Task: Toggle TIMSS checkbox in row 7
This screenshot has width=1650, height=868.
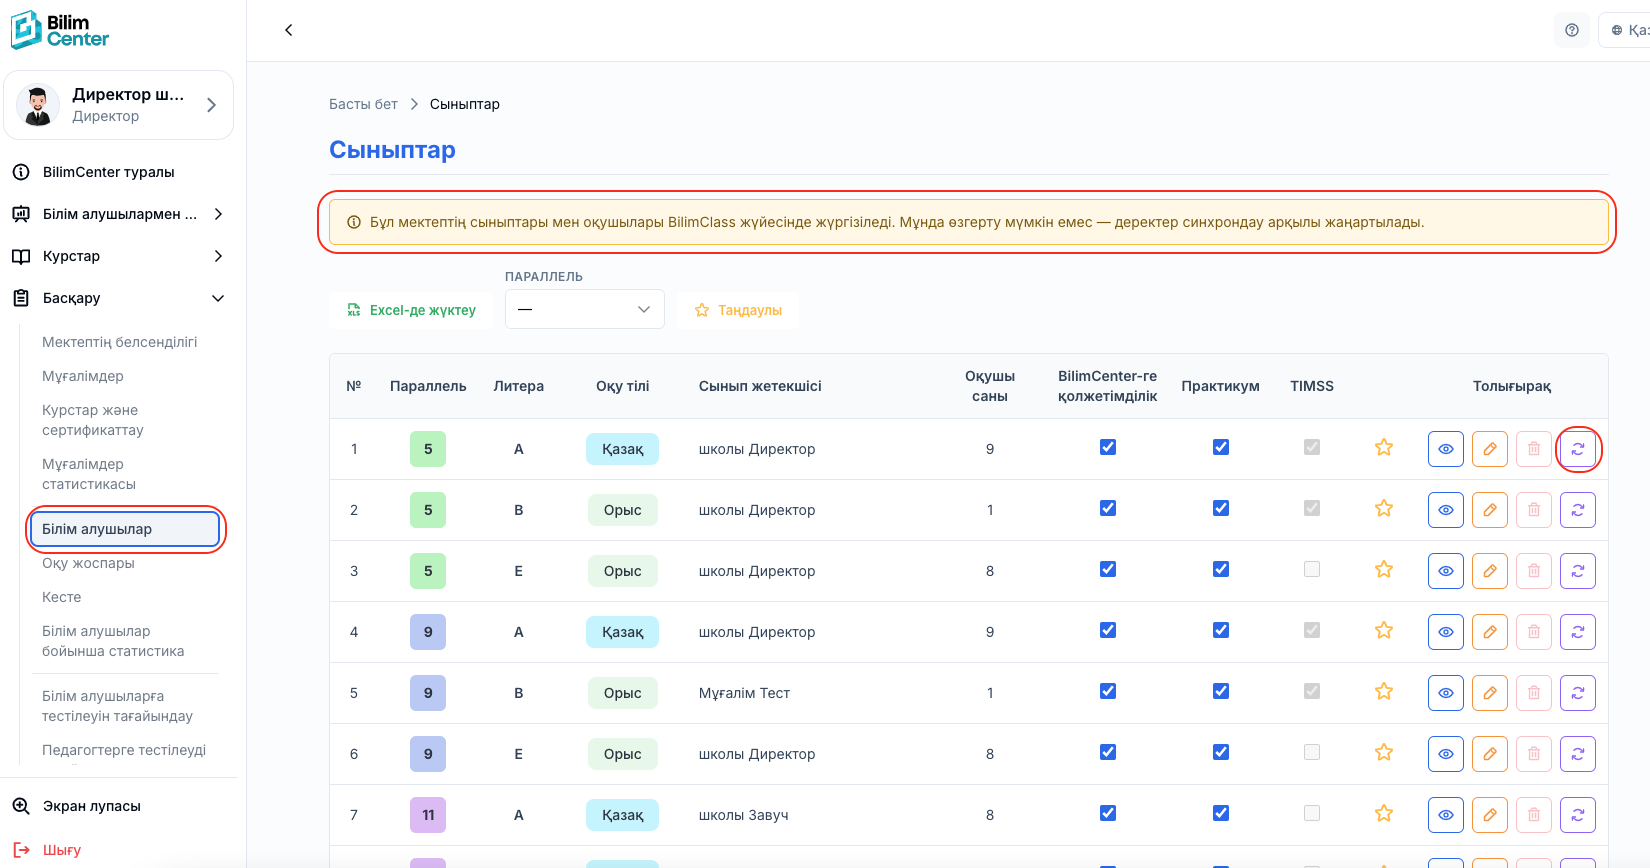Action: 1312,813
